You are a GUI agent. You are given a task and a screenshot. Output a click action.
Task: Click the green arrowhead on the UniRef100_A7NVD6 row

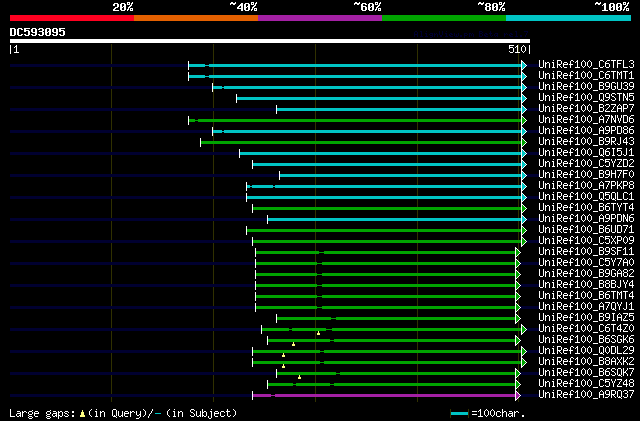pos(524,120)
